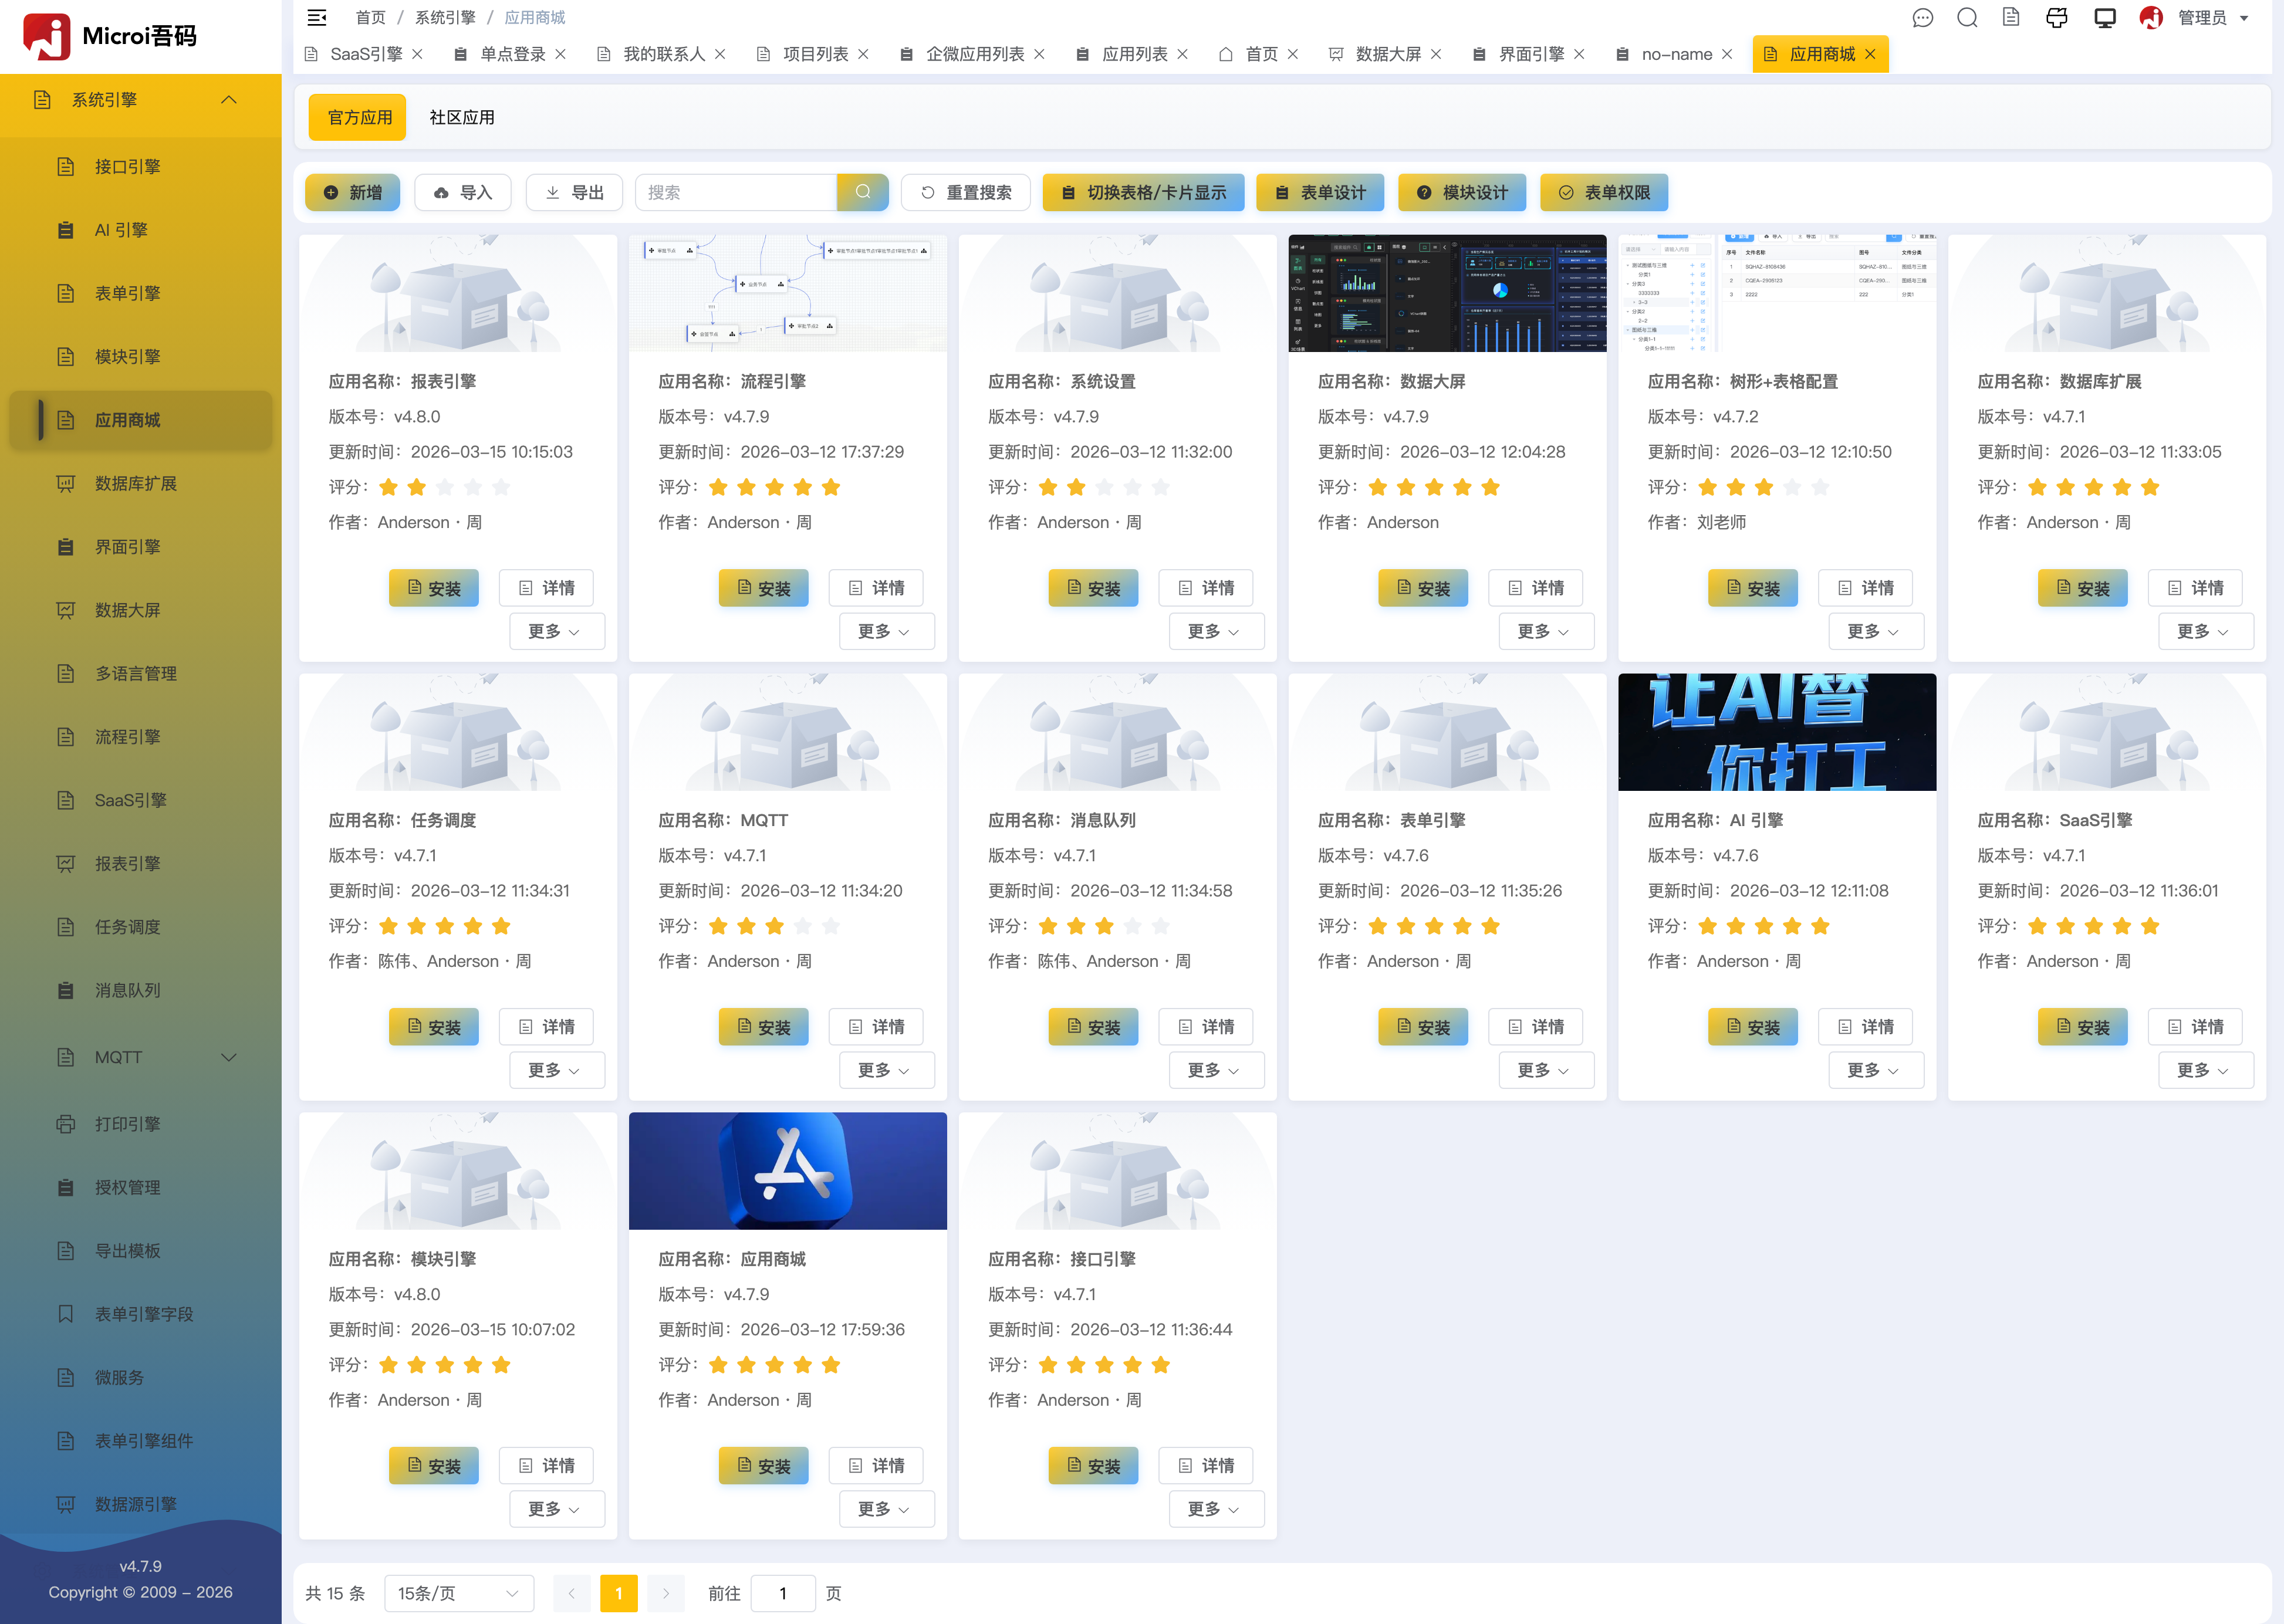Open the chat message icon in header

click(x=1922, y=18)
